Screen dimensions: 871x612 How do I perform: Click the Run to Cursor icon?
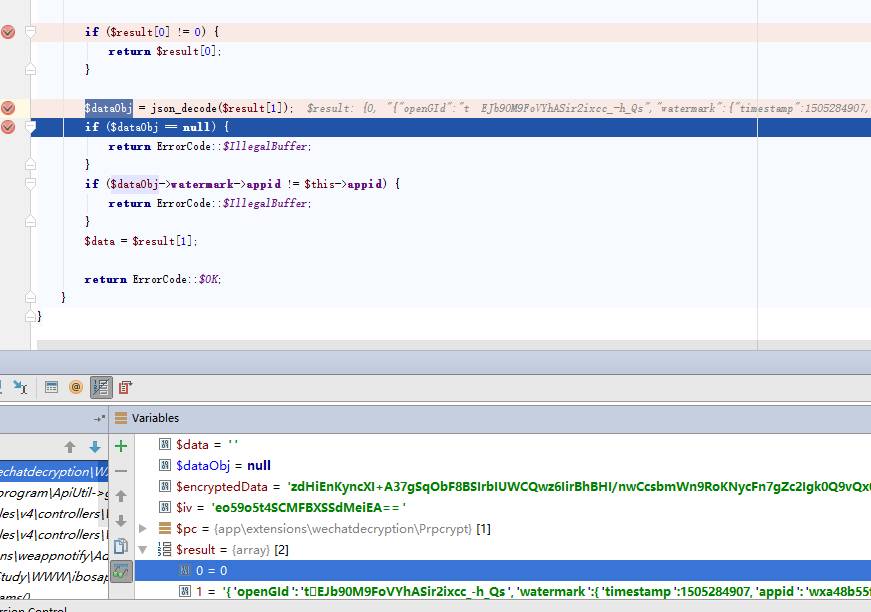(20, 387)
